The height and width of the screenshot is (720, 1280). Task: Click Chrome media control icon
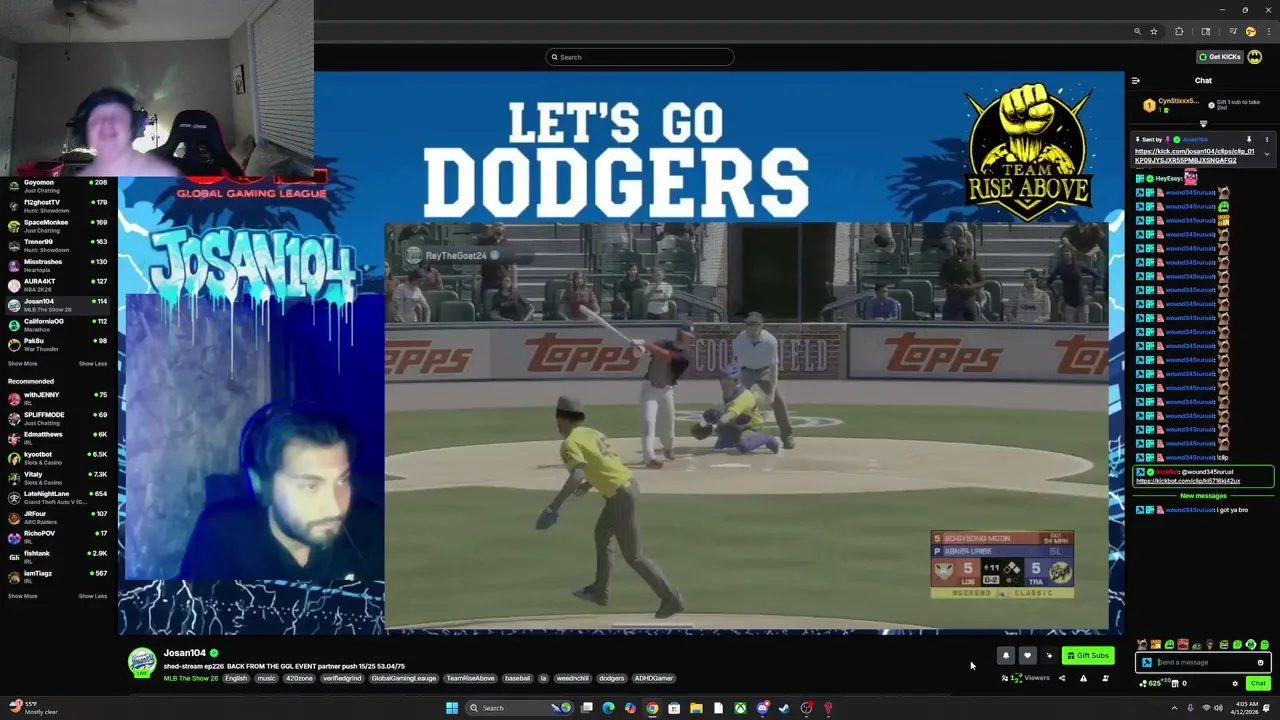click(x=1233, y=32)
